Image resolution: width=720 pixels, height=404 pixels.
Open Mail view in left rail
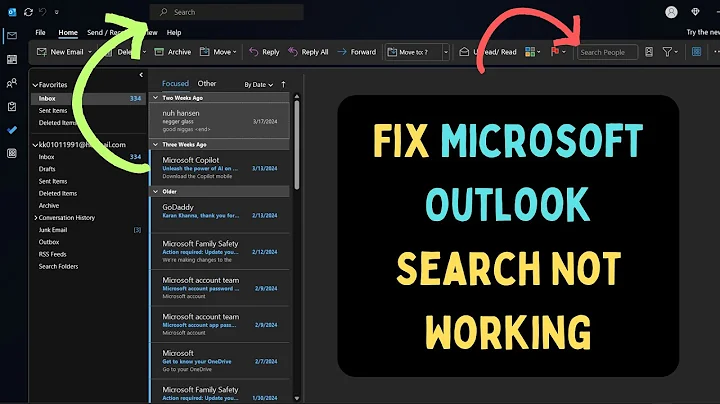pos(12,36)
